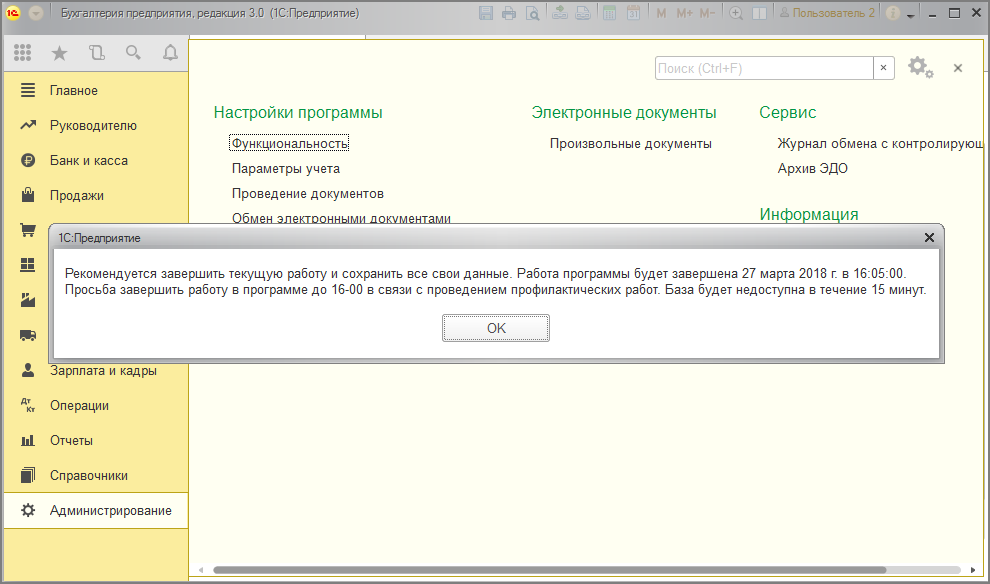The image size is (990, 584).
Task: Open the calendar icon in the title bar
Action: pos(633,14)
